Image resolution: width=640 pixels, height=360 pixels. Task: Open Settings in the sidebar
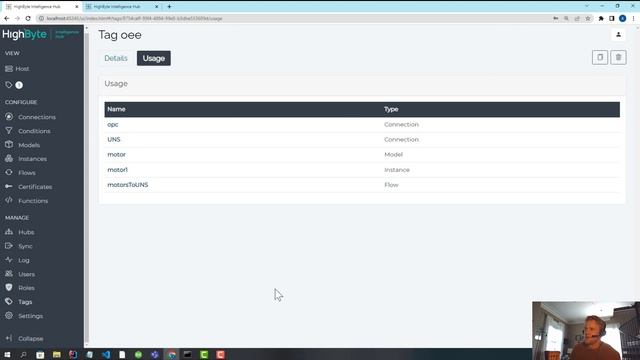coord(24,316)
